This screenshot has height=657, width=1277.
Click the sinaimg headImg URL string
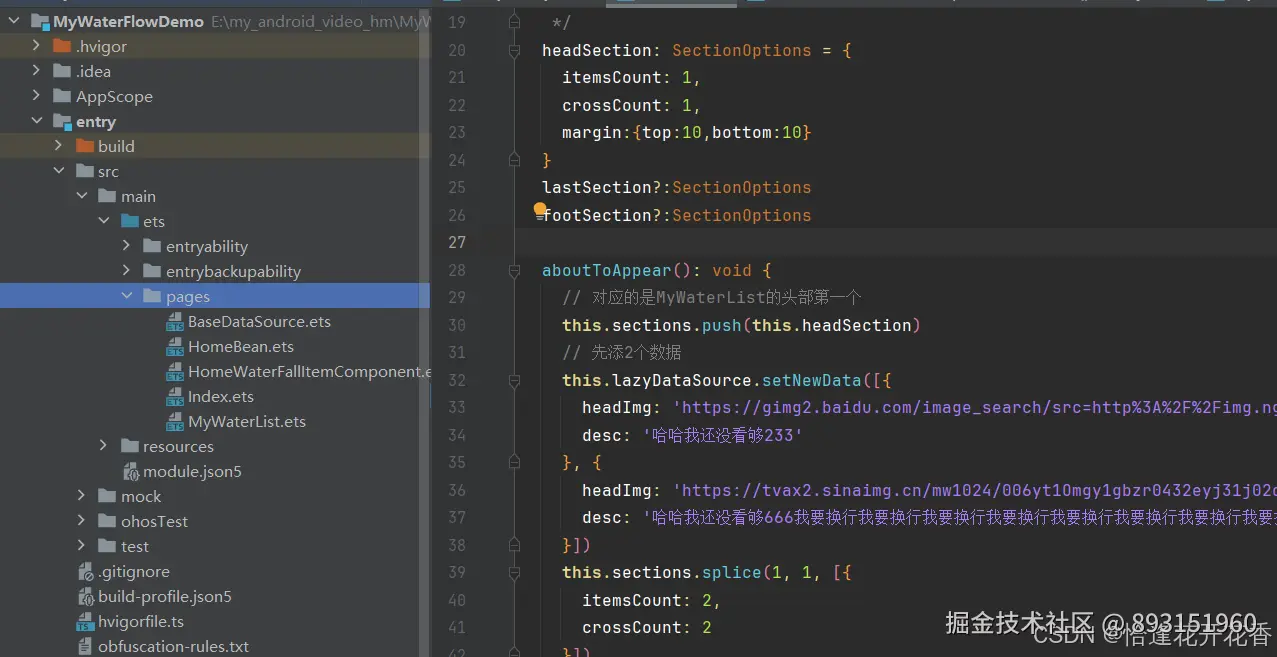pos(974,490)
